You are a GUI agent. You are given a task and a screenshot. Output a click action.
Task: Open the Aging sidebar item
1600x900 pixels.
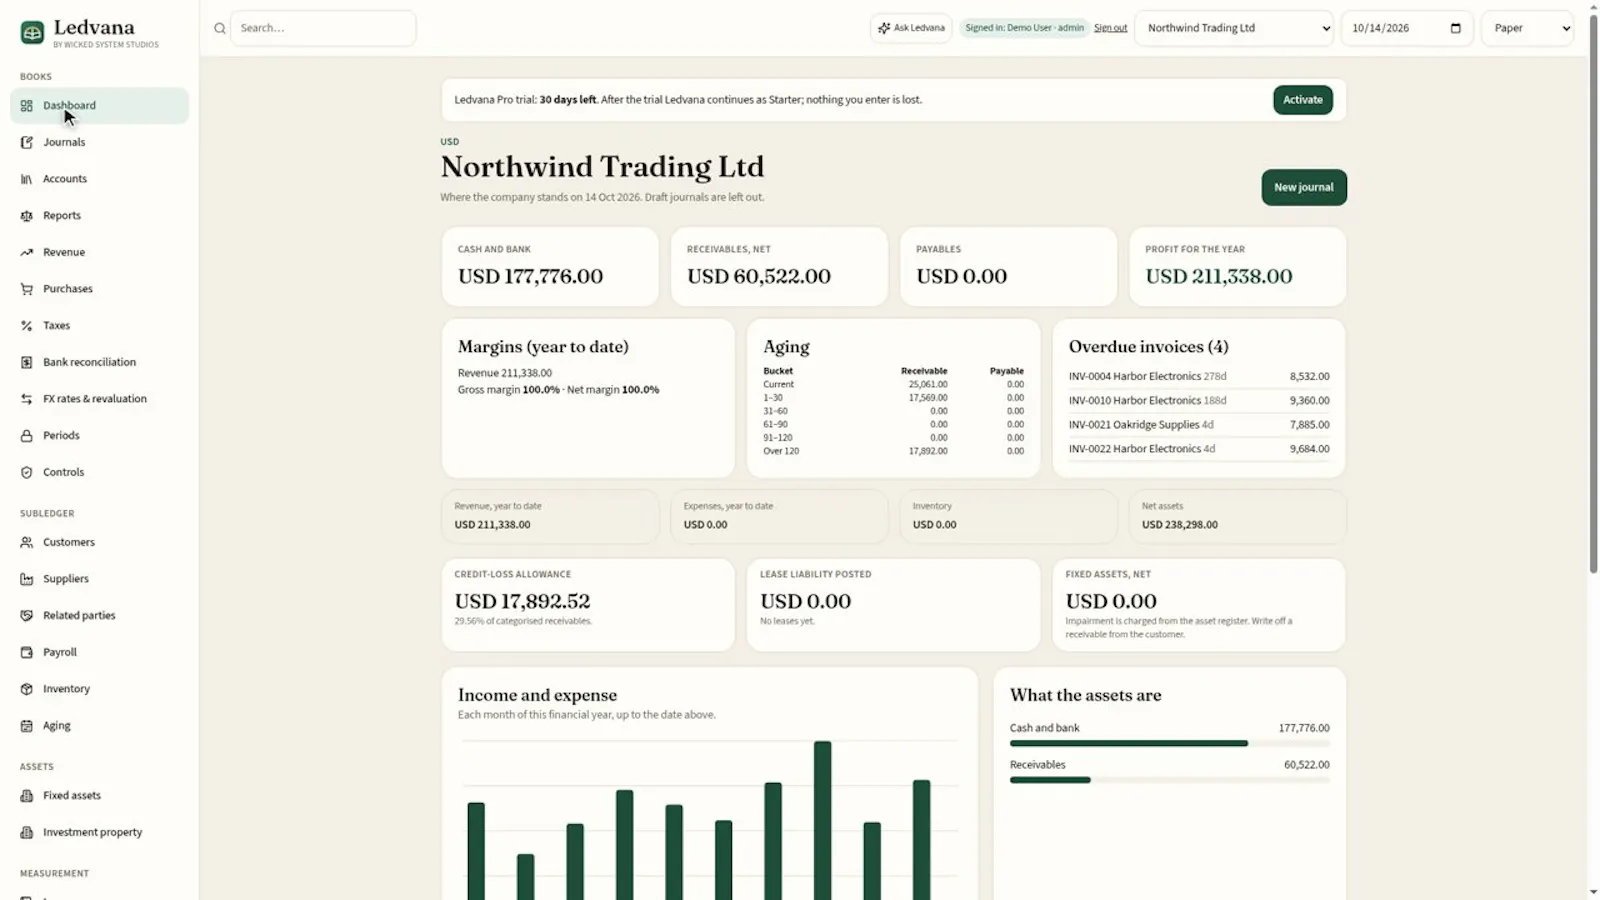pos(99,726)
